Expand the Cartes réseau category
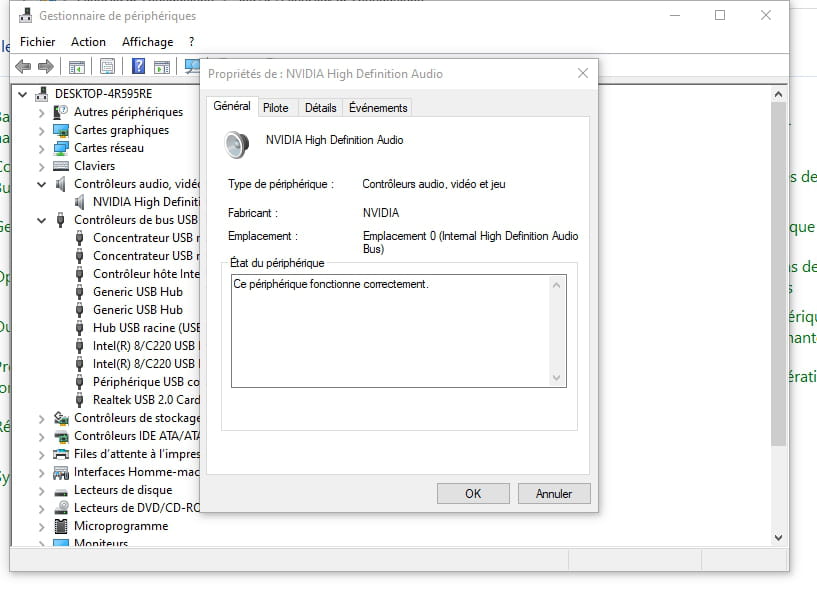Viewport: 817px width, 592px height. click(42, 149)
